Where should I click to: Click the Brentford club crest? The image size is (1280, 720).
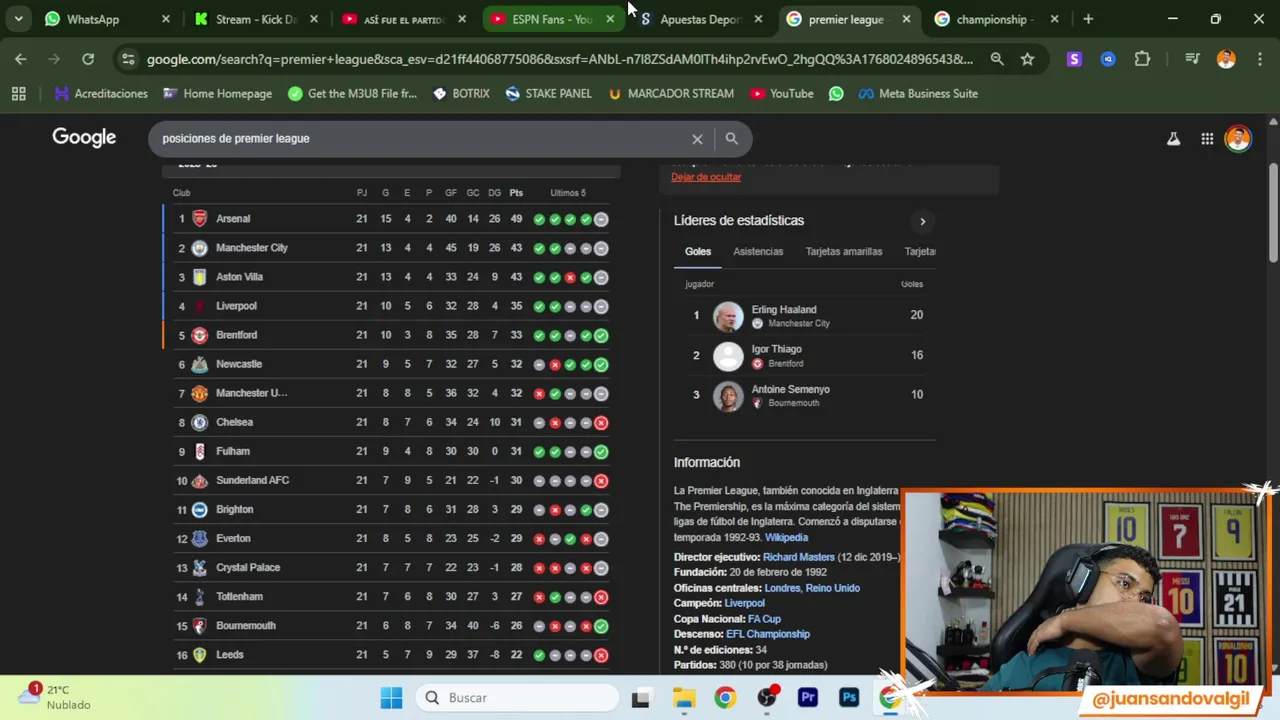[x=199, y=335]
